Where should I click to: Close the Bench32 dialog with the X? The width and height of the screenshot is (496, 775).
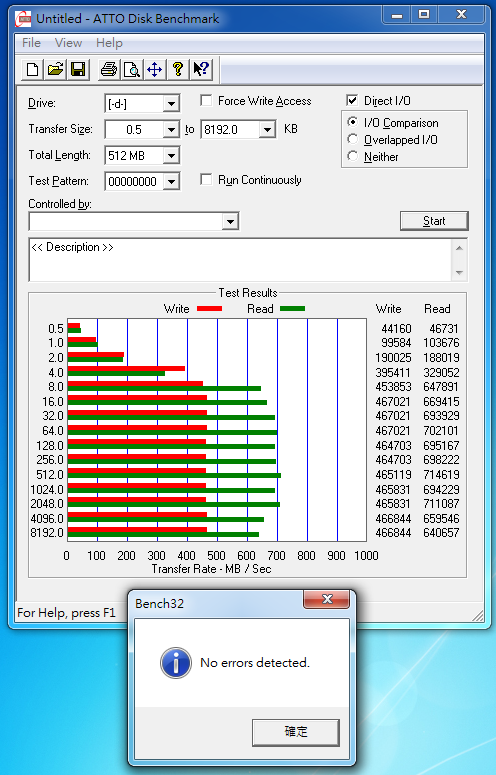tap(327, 599)
